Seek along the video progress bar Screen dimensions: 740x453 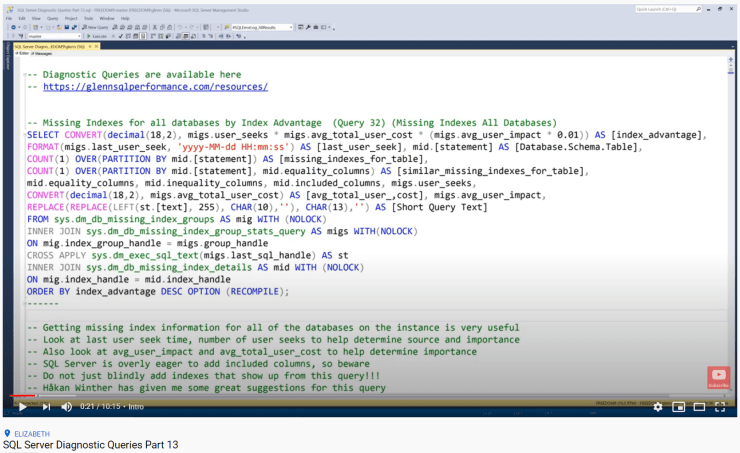click(370, 396)
